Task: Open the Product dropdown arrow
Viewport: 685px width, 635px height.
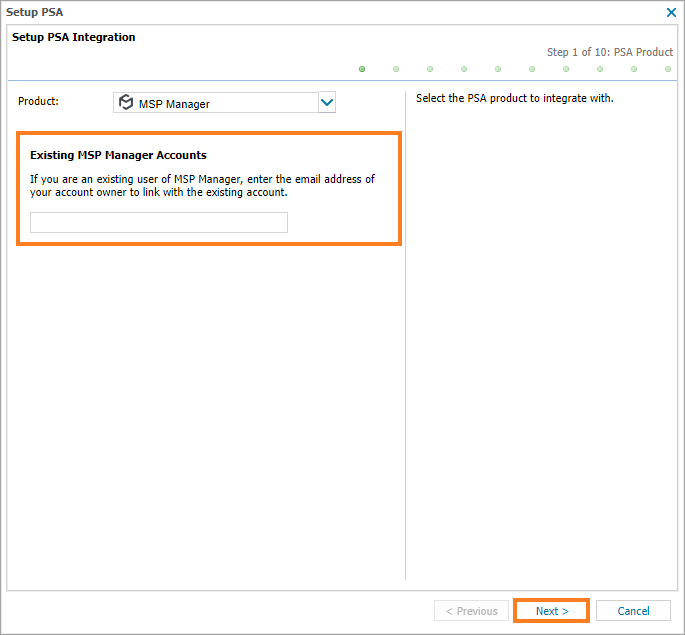Action: point(327,103)
